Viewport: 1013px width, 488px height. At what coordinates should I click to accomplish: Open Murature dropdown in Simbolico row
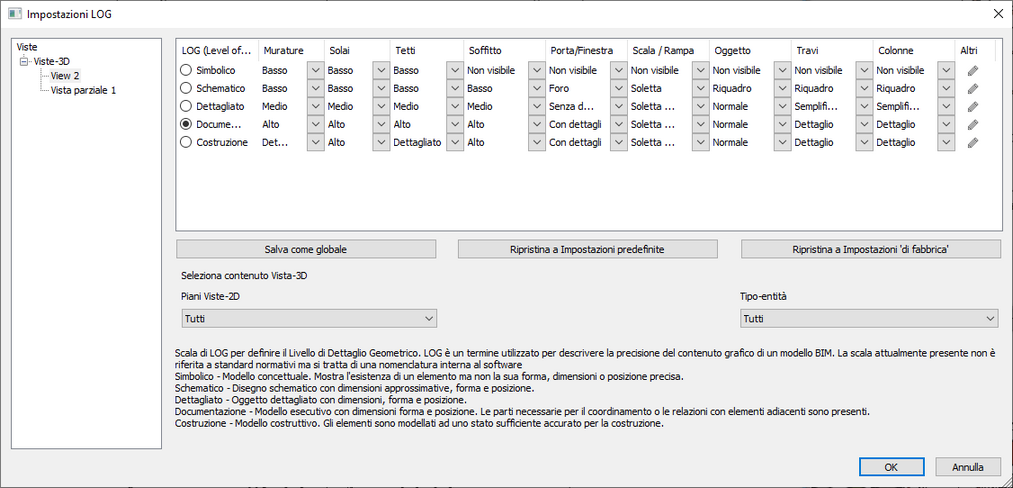coord(315,70)
